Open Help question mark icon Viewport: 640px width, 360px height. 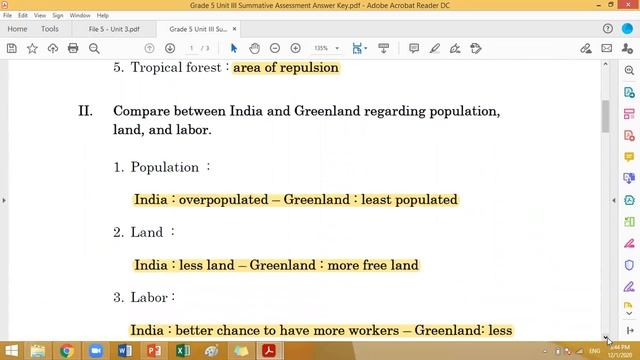[x=608, y=29]
